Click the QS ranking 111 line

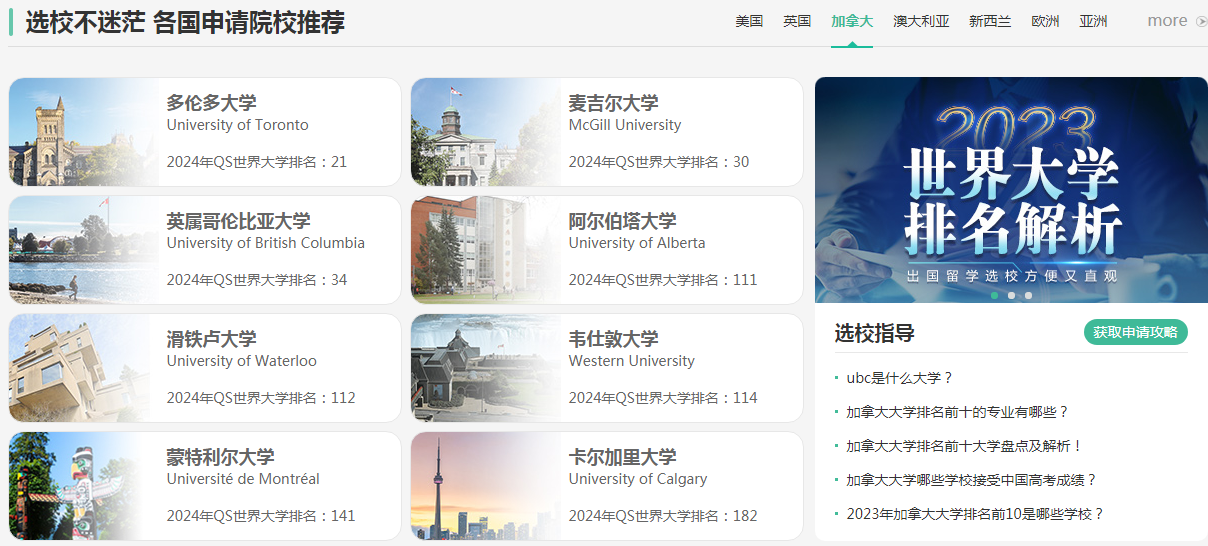[x=663, y=280]
